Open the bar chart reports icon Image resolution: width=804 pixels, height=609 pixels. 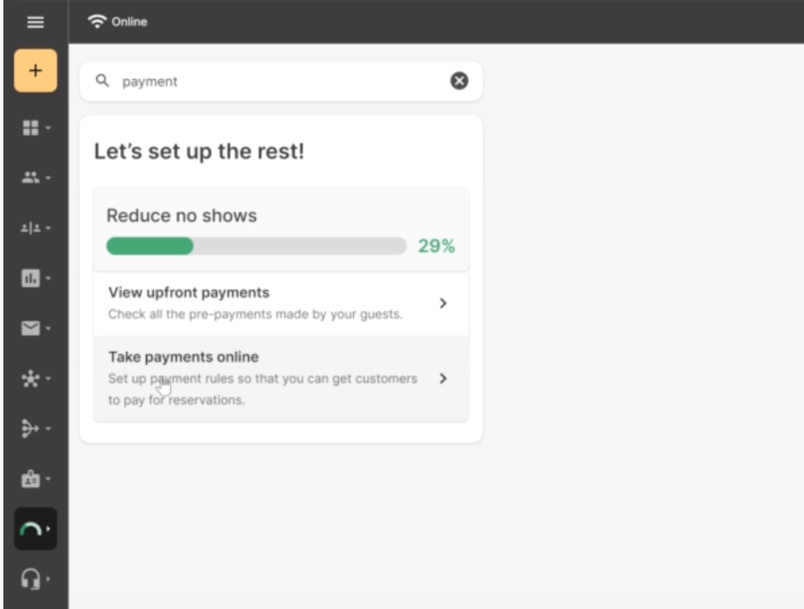click(32, 278)
